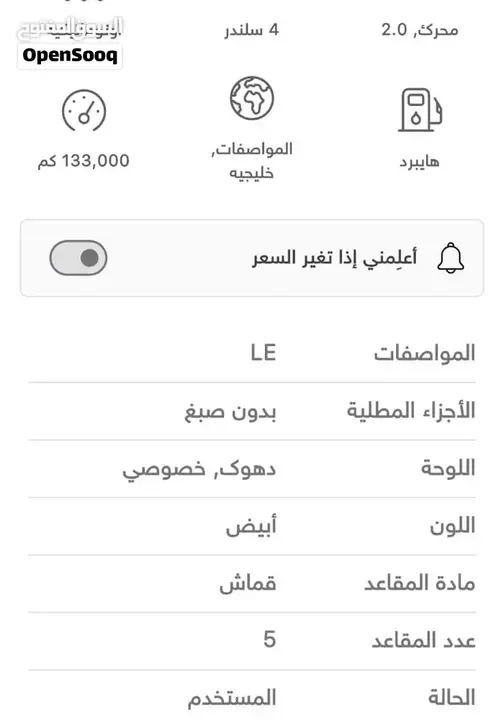Select the الأجزاء المطلية row label
Viewport: 504px width, 720px height.
(x=411, y=411)
